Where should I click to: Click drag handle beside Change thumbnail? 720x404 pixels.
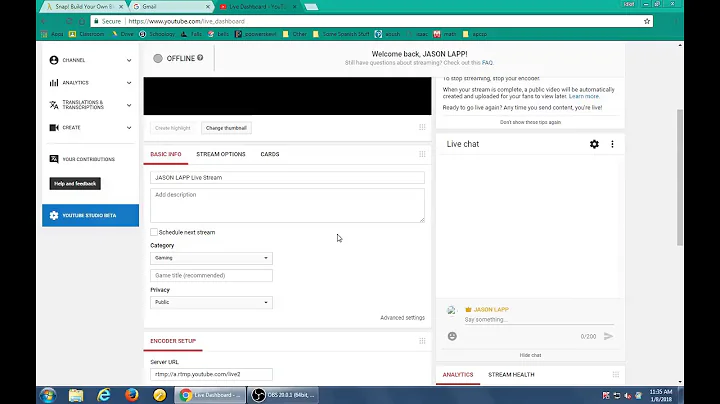[422, 127]
